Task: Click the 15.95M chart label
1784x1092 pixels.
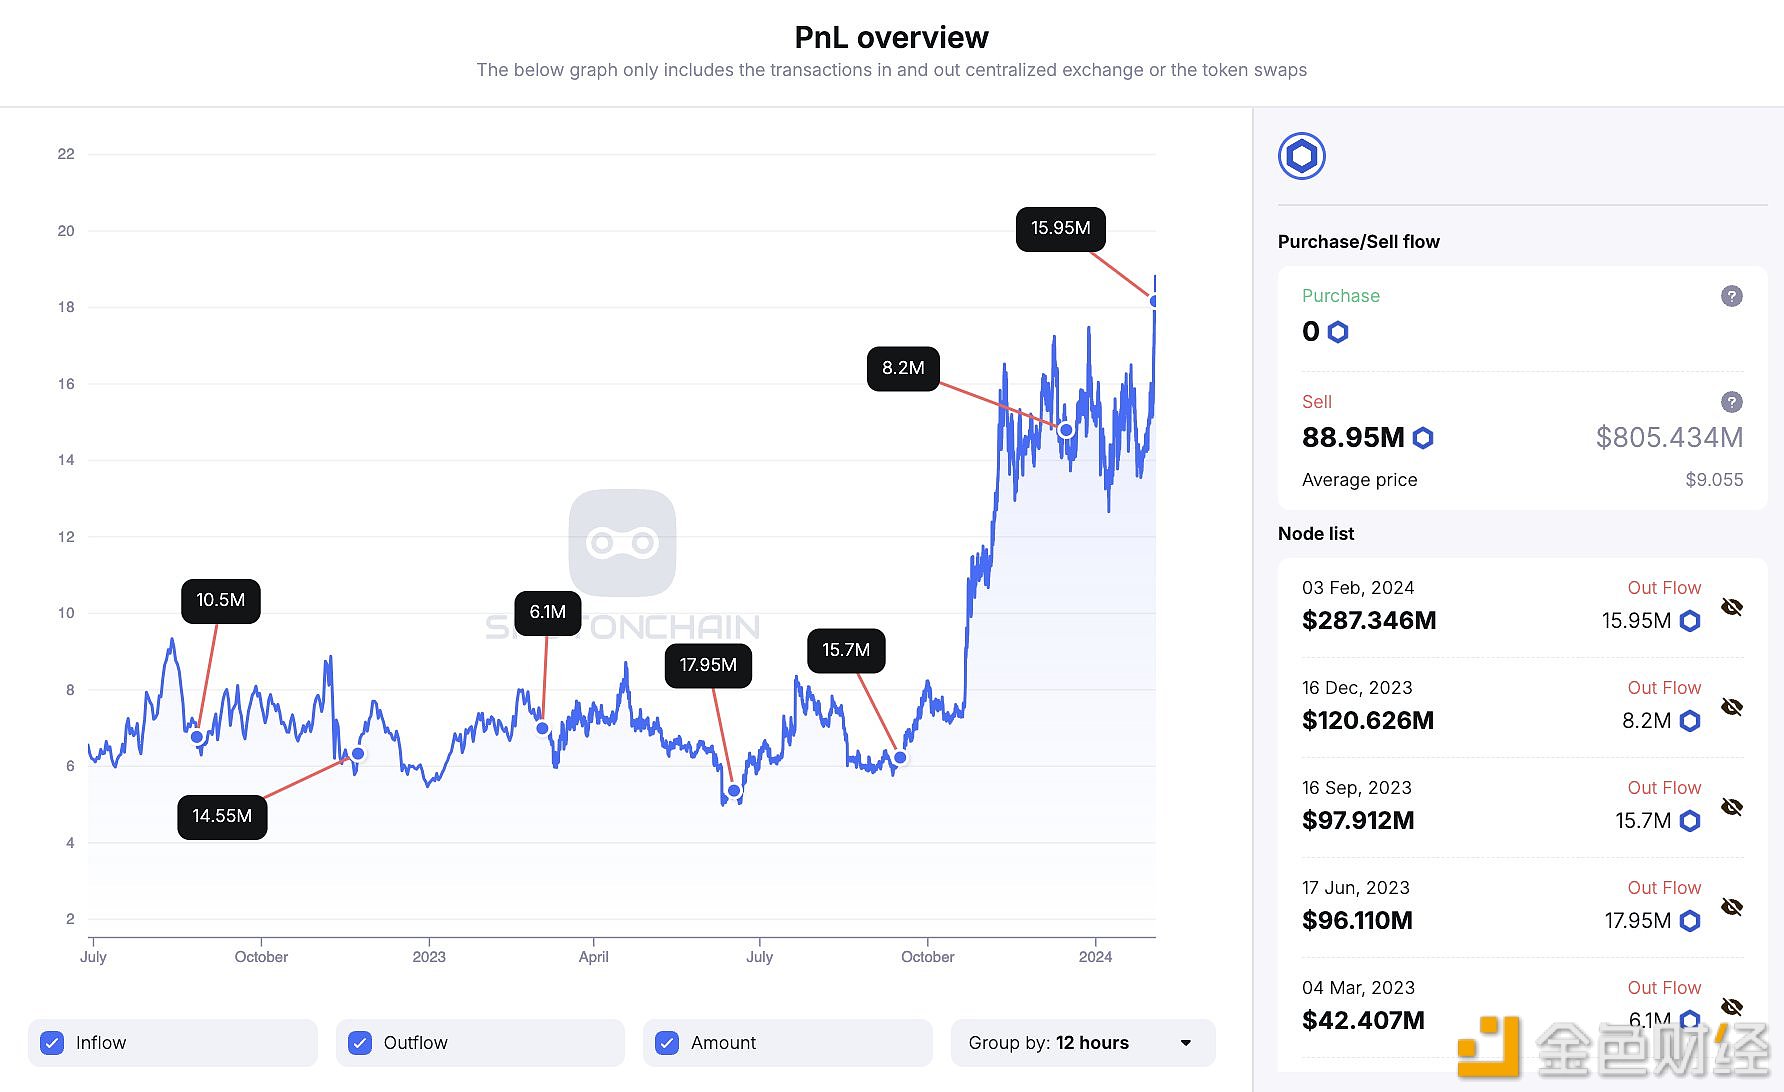Action: 1061,229
